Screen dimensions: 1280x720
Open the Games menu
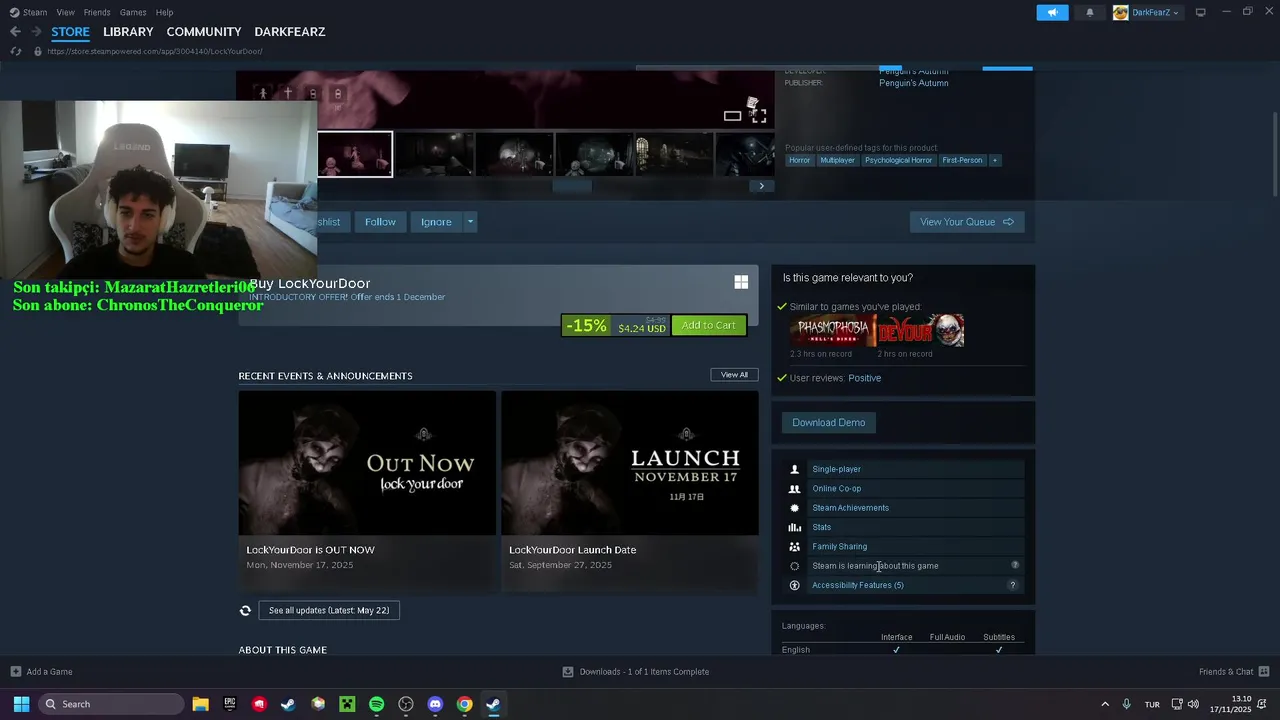(133, 12)
